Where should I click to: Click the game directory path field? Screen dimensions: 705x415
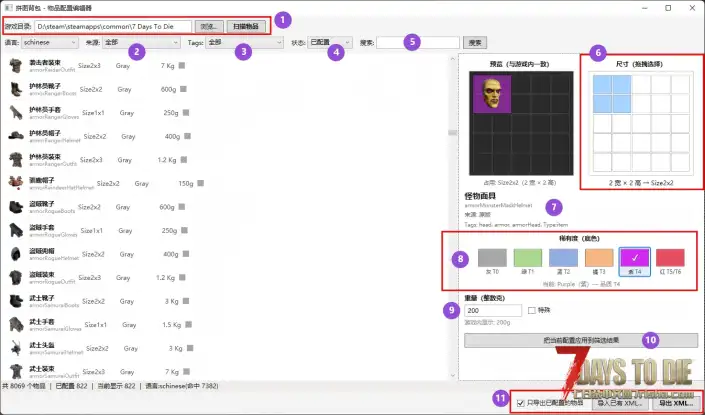tap(113, 27)
